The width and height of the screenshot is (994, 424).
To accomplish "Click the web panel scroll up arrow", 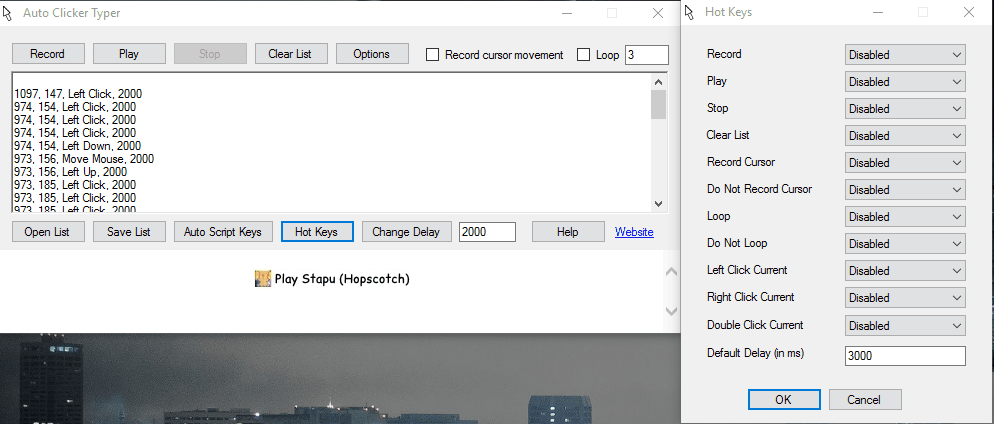I will [x=670, y=272].
